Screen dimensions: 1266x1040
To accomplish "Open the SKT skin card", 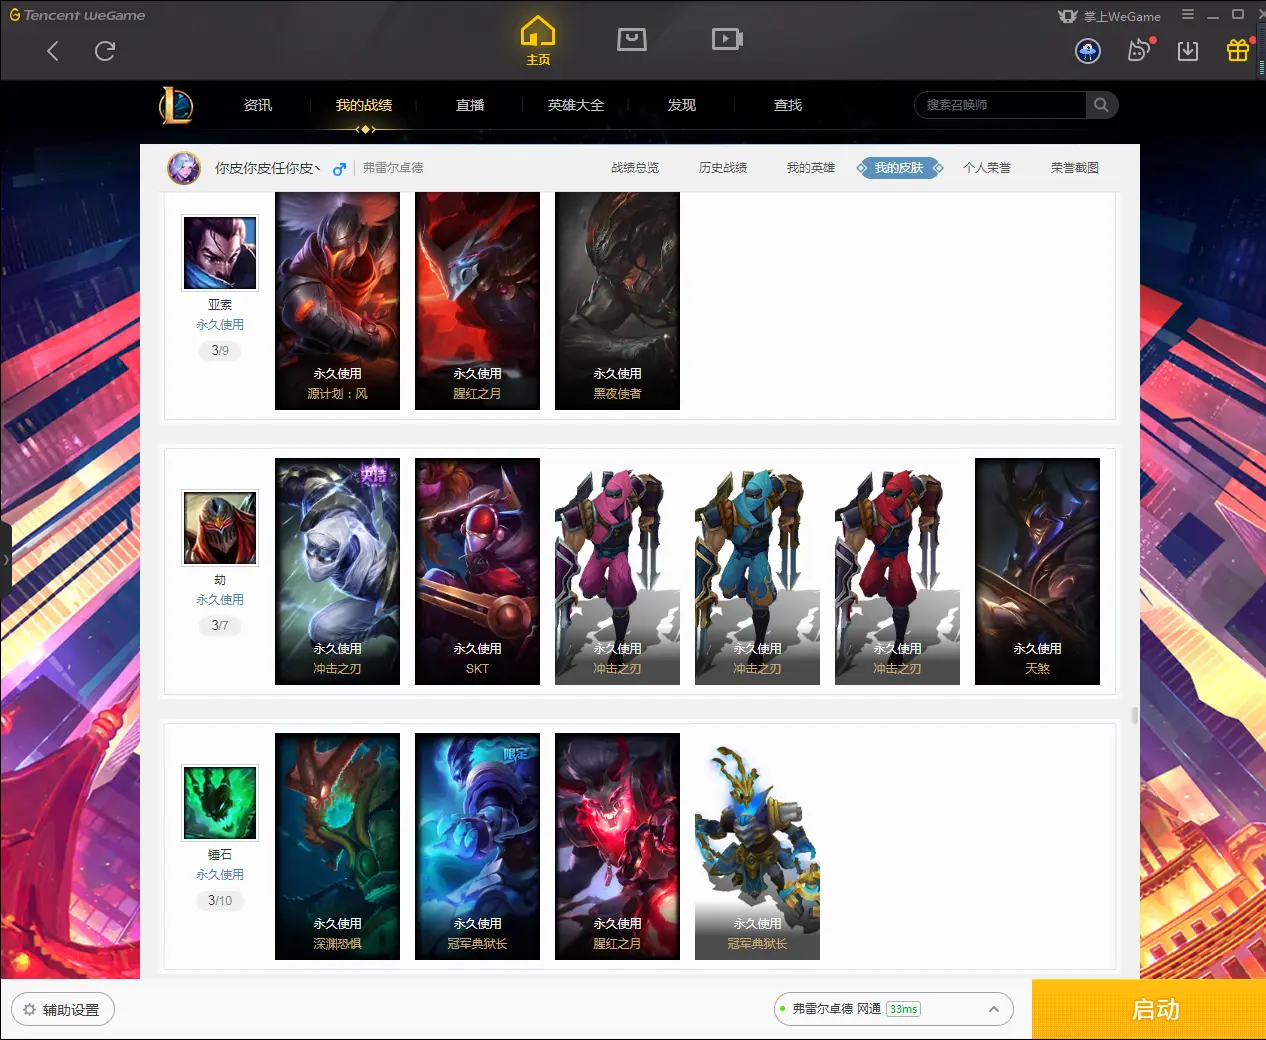I will coord(477,571).
